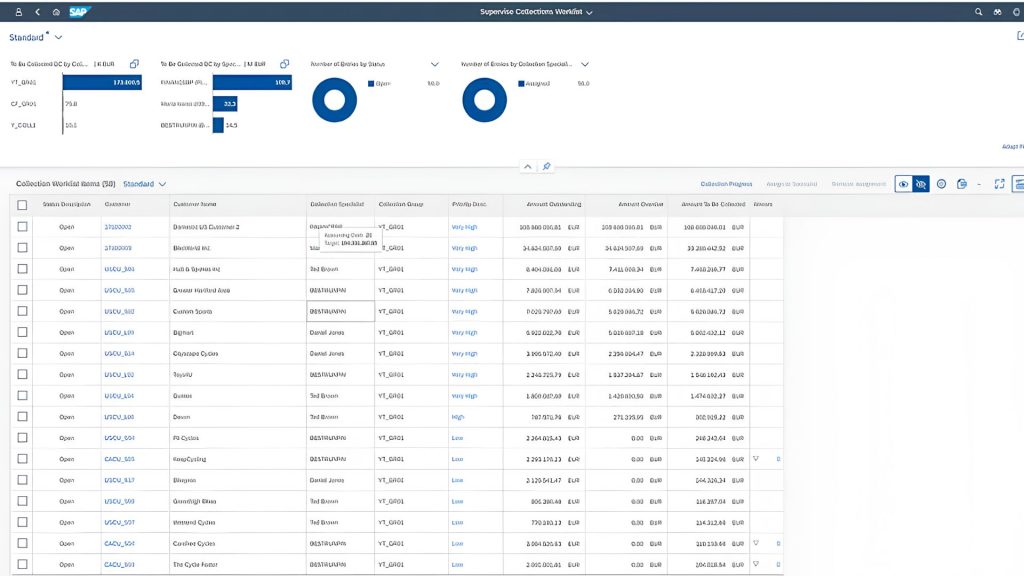Open the user profile icon

coord(18,12)
